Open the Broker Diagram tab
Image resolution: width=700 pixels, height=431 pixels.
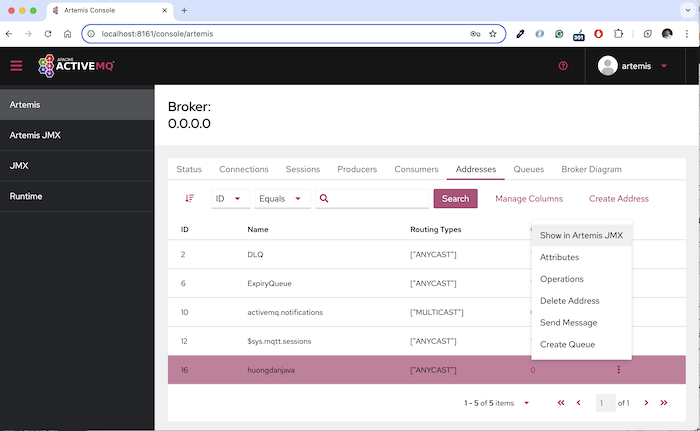pyautogui.click(x=592, y=169)
